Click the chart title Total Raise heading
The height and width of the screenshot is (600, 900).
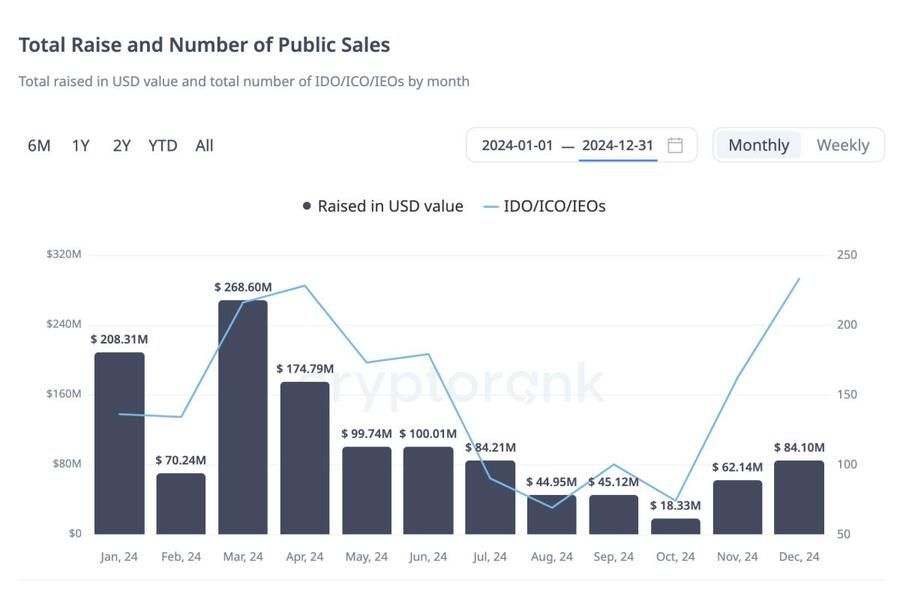coord(204,45)
